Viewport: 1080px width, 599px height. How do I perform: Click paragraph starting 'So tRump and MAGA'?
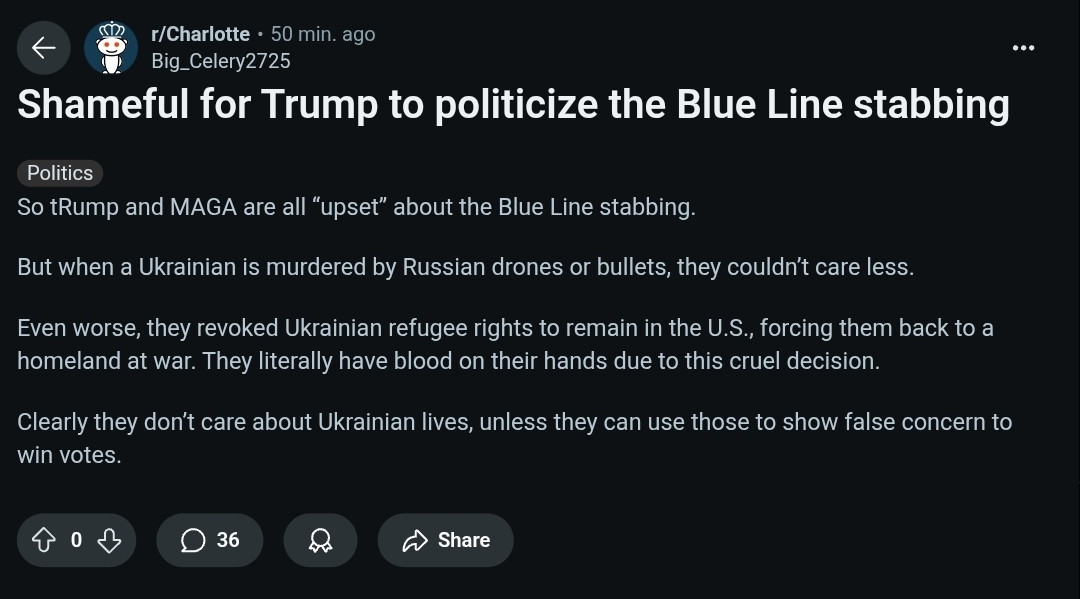click(x=356, y=207)
